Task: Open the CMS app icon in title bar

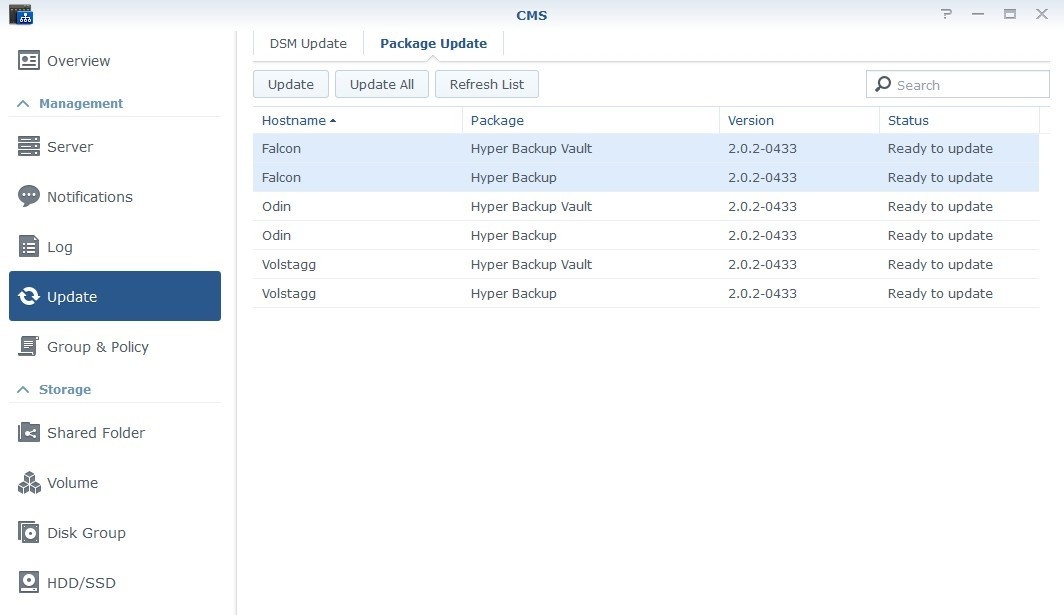Action: (x=21, y=14)
